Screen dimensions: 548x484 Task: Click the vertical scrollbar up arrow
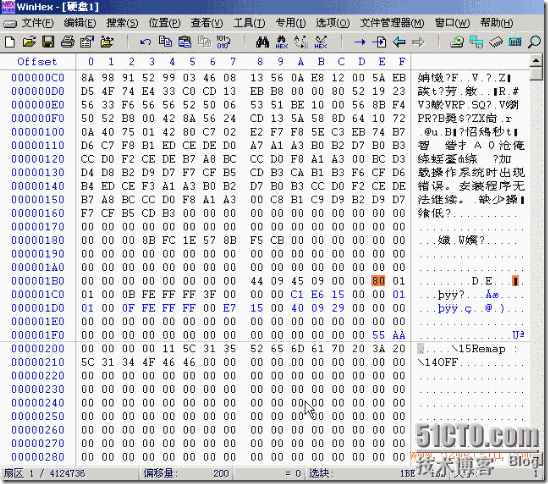coord(536,61)
